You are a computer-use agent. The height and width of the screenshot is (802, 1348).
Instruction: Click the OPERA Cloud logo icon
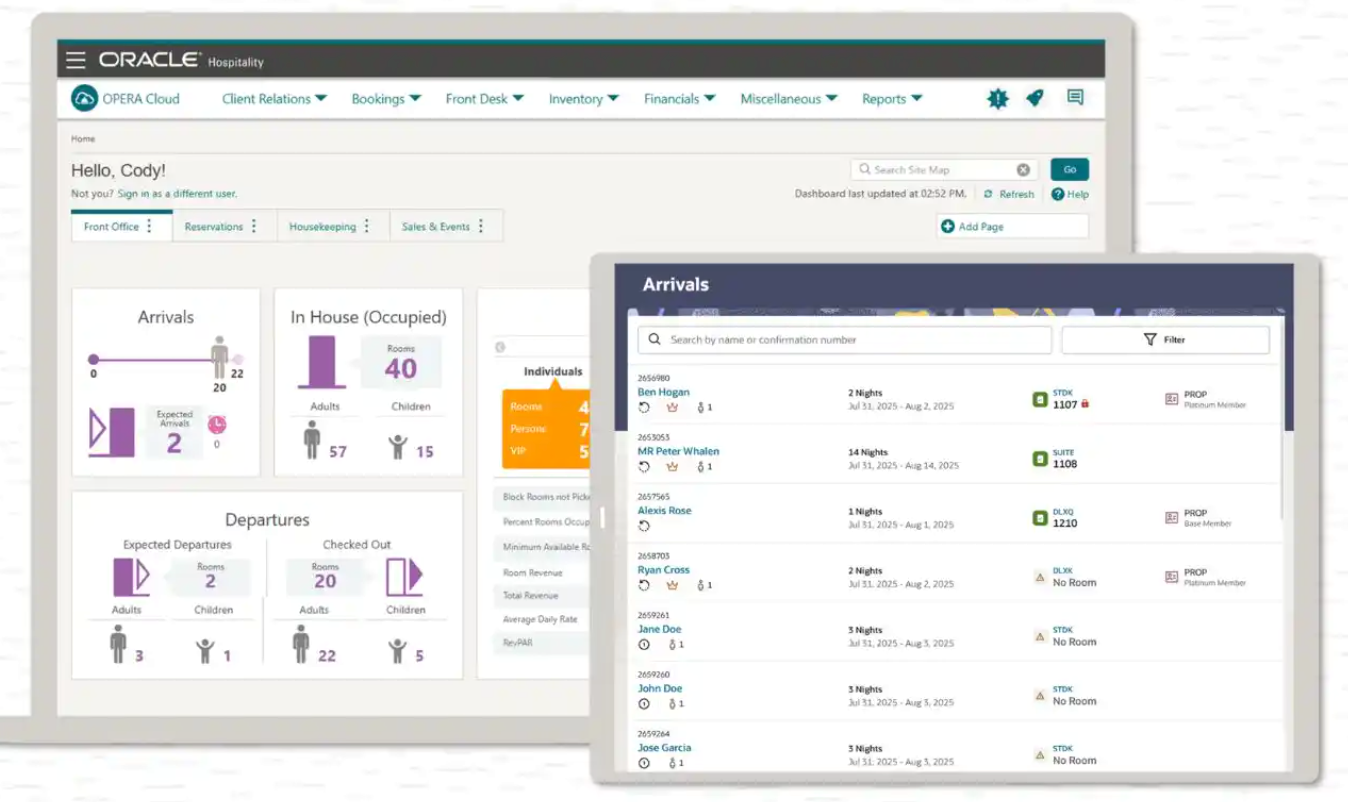pyautogui.click(x=84, y=98)
